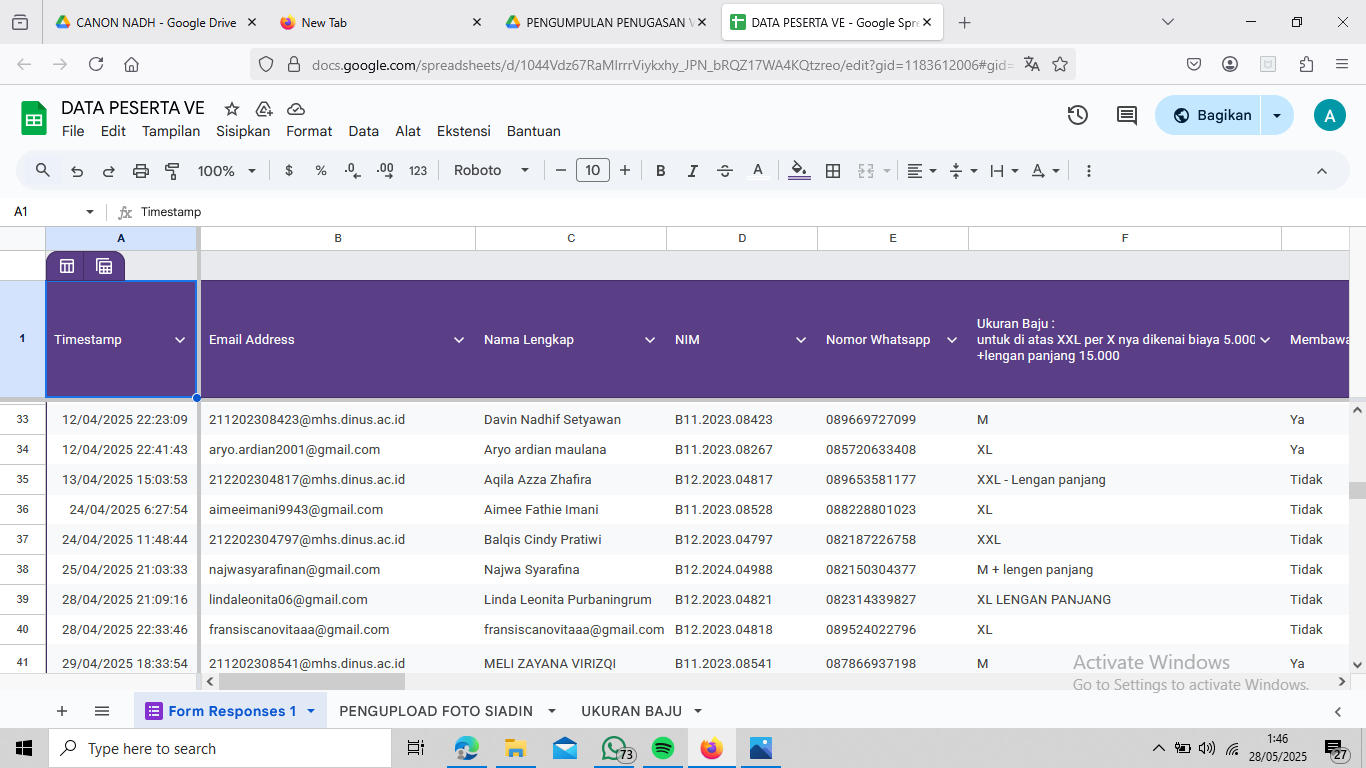The height and width of the screenshot is (768, 1366).
Task: Click the search menus magnifier icon
Action: pos(43,171)
